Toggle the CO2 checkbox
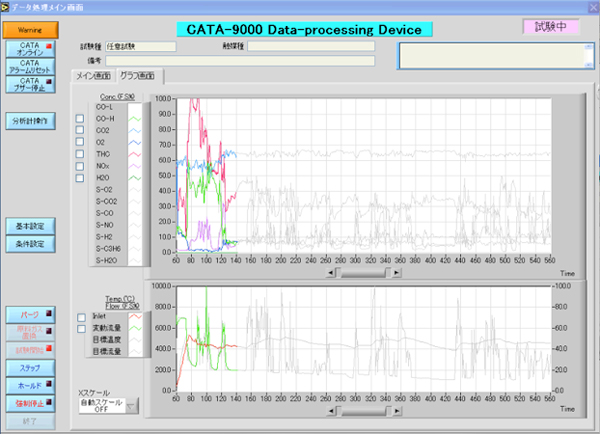Viewport: 600px width, 434px height. coord(80,130)
